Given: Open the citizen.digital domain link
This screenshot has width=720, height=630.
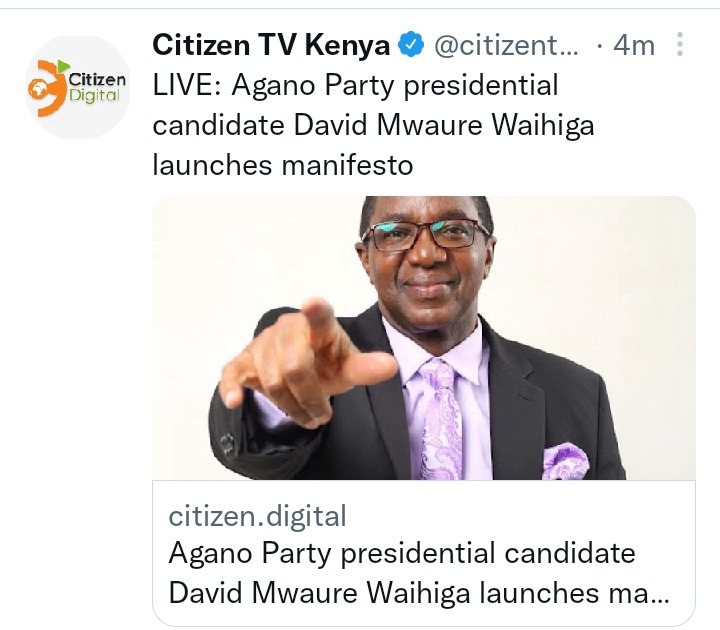Looking at the screenshot, I should (x=257, y=516).
